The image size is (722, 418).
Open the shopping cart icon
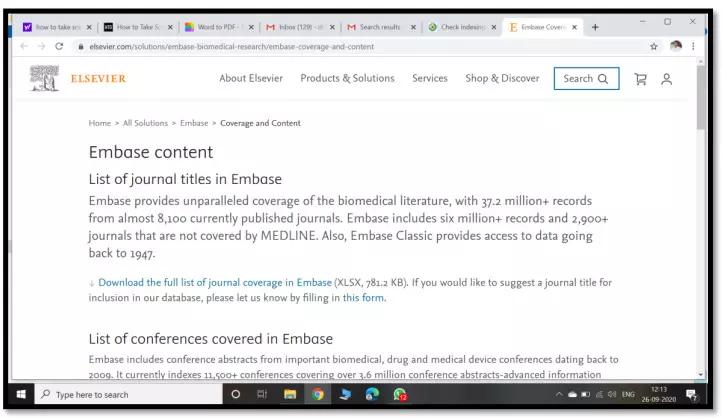[x=641, y=79]
